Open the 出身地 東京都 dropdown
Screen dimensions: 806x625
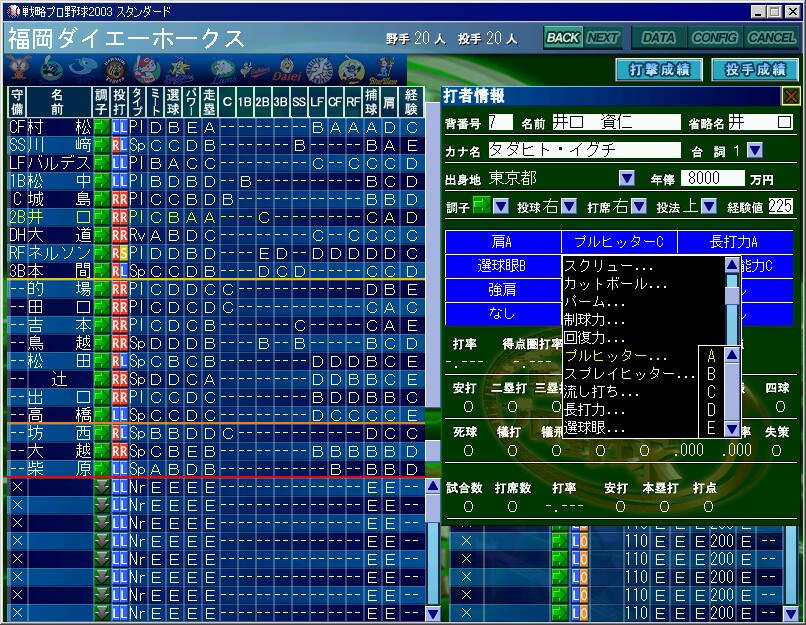point(627,178)
